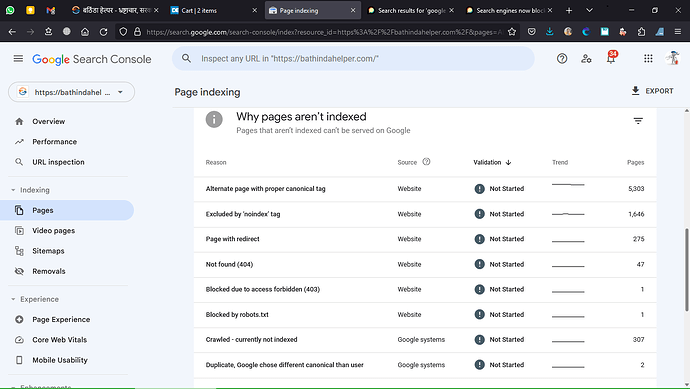Reload the page in browser toolbar
Image resolution: width=690 pixels, height=389 pixels.
103,32
